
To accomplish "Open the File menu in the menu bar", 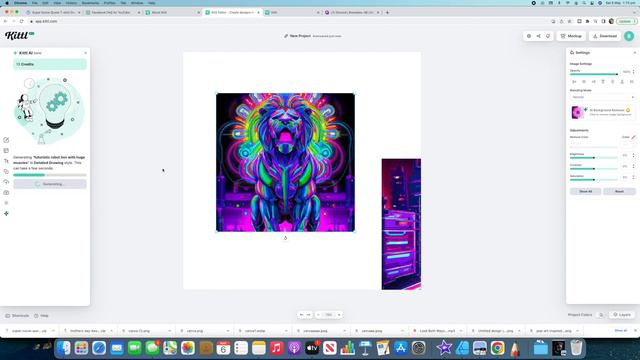I will pos(35,3).
